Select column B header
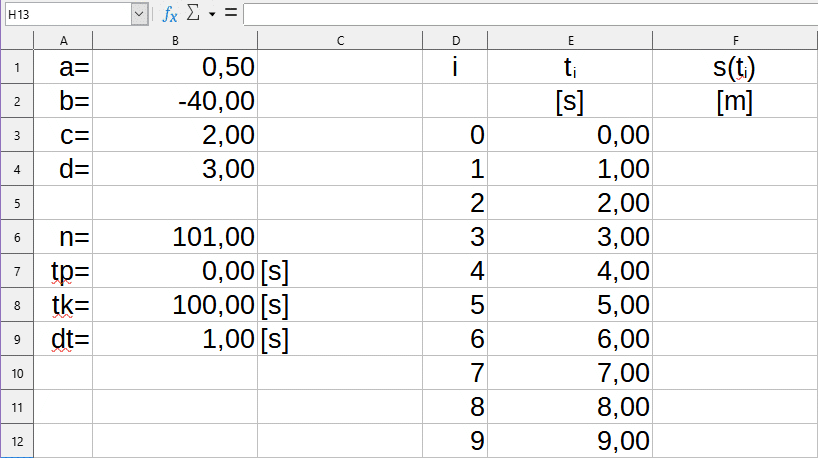 coord(175,40)
